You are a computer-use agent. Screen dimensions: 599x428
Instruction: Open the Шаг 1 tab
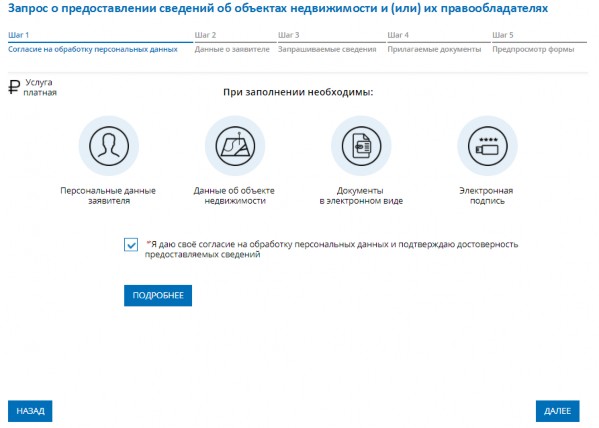tap(100, 42)
